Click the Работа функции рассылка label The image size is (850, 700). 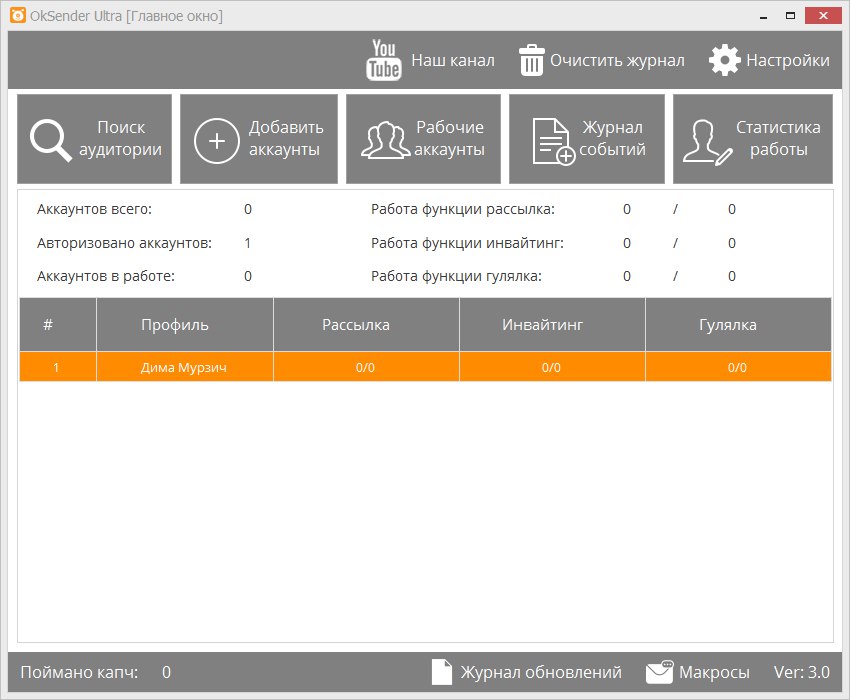click(x=463, y=209)
